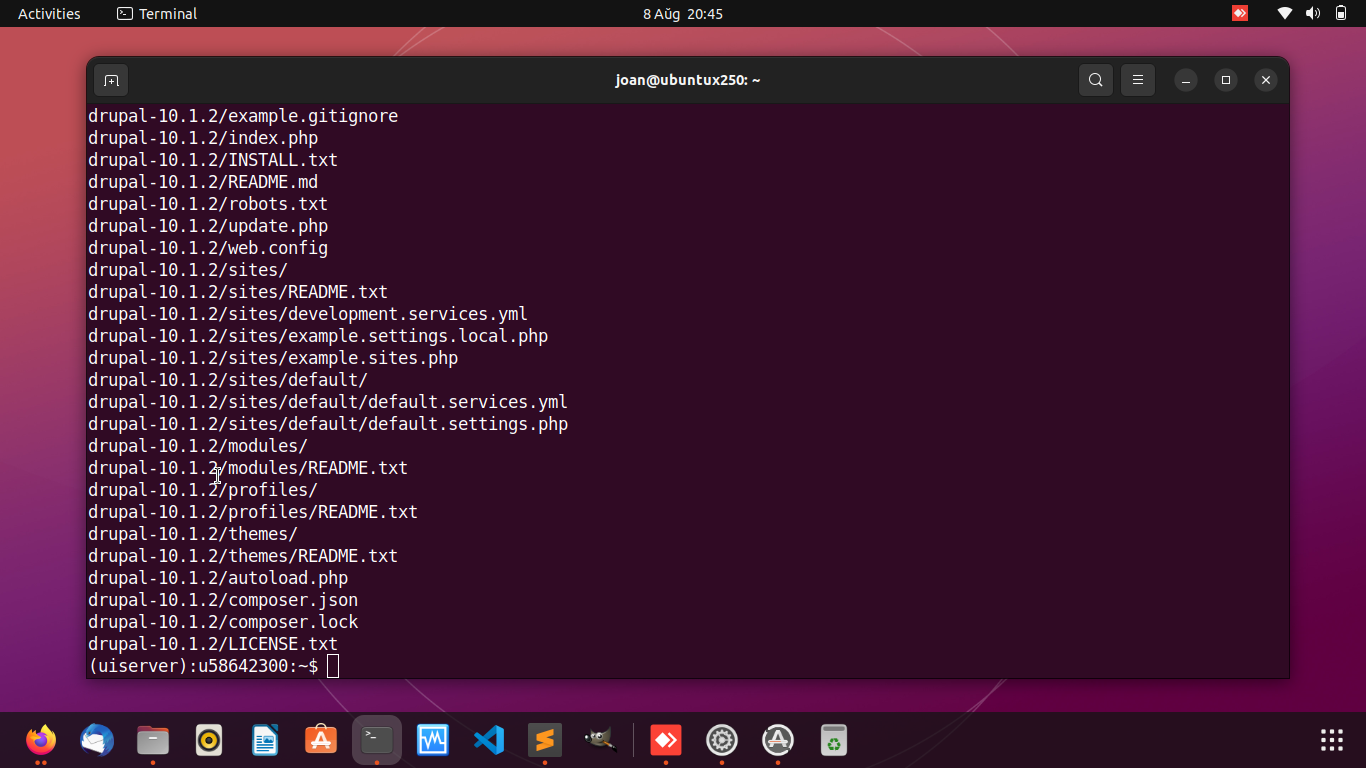Click the terminal prompt input cursor

tap(333, 666)
